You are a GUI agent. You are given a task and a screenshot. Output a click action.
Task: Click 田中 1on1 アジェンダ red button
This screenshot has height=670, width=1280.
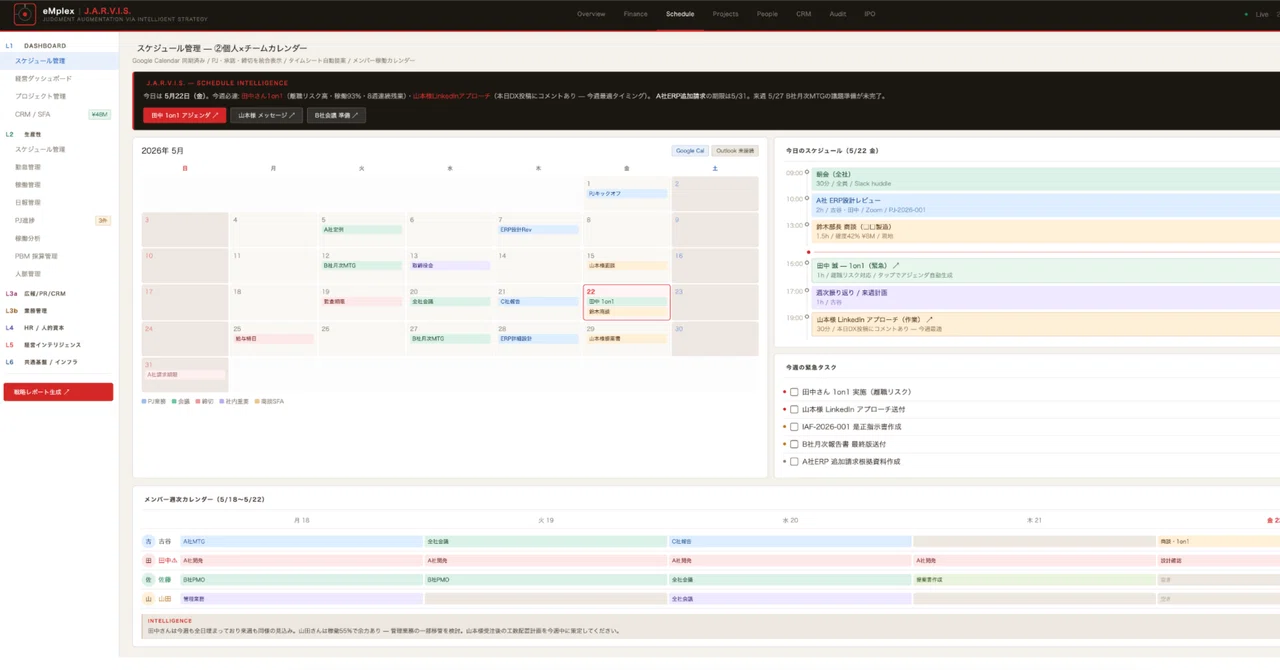(x=185, y=115)
